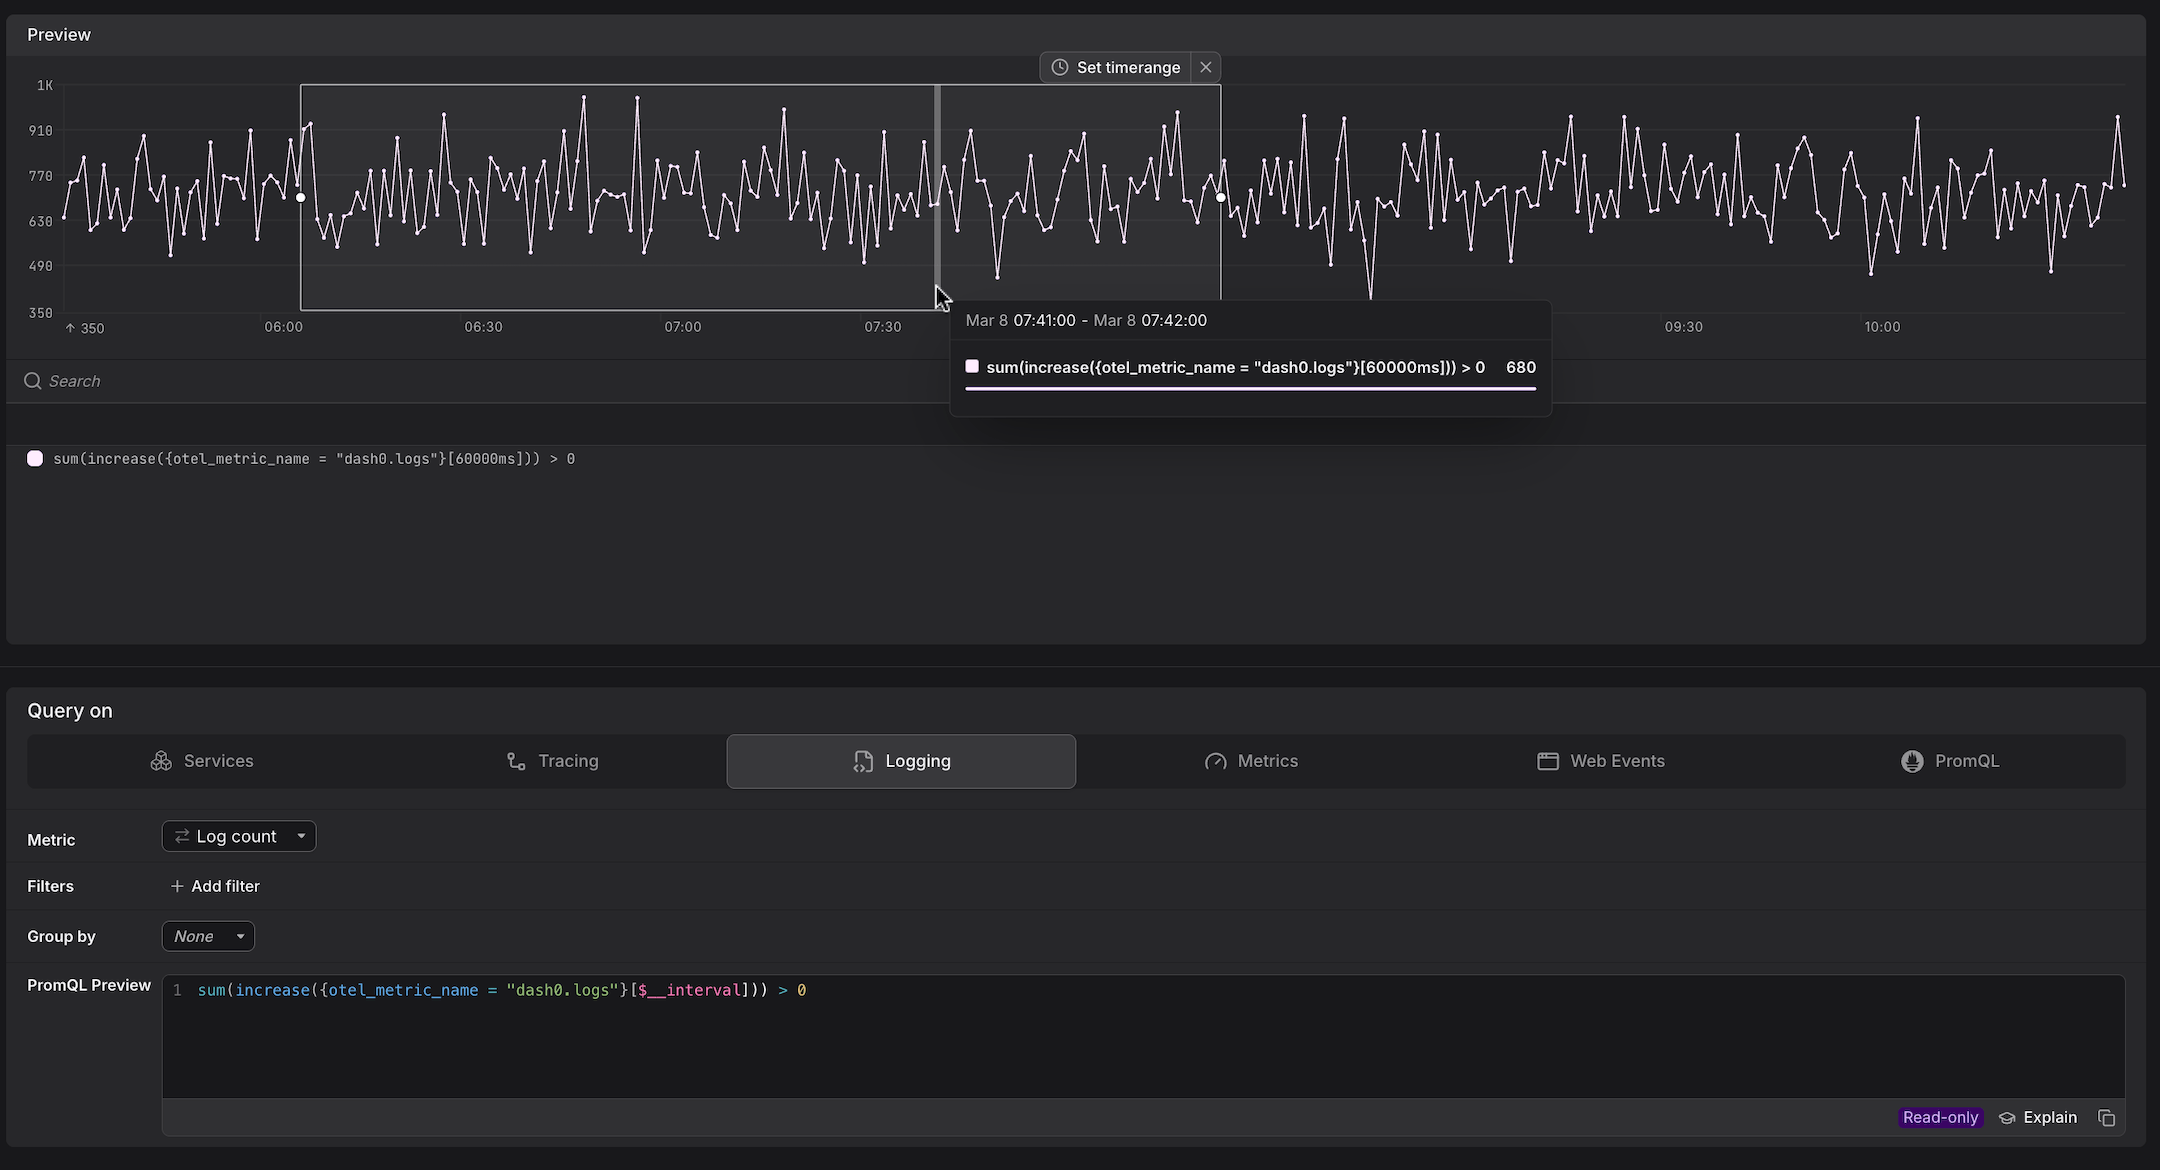Click the exchange arrows icon beside Log count

182,836
